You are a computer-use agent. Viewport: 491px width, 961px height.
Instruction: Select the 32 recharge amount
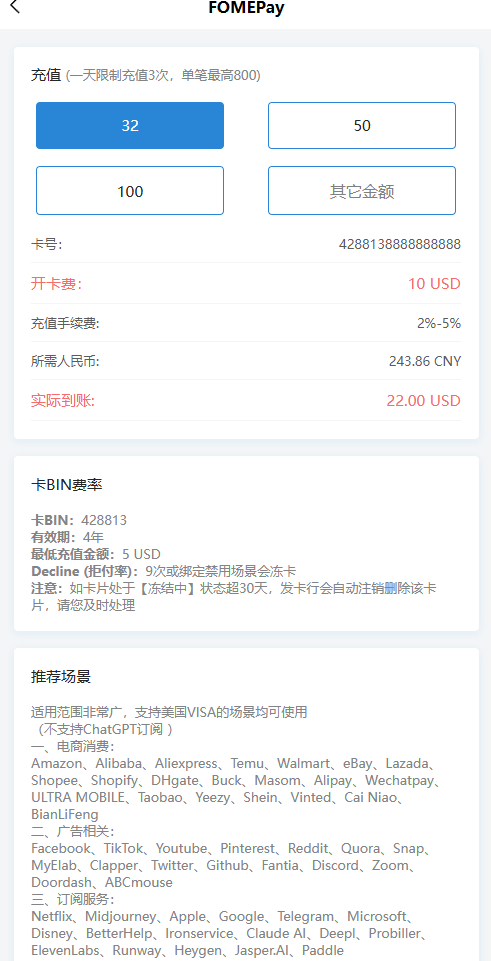130,126
